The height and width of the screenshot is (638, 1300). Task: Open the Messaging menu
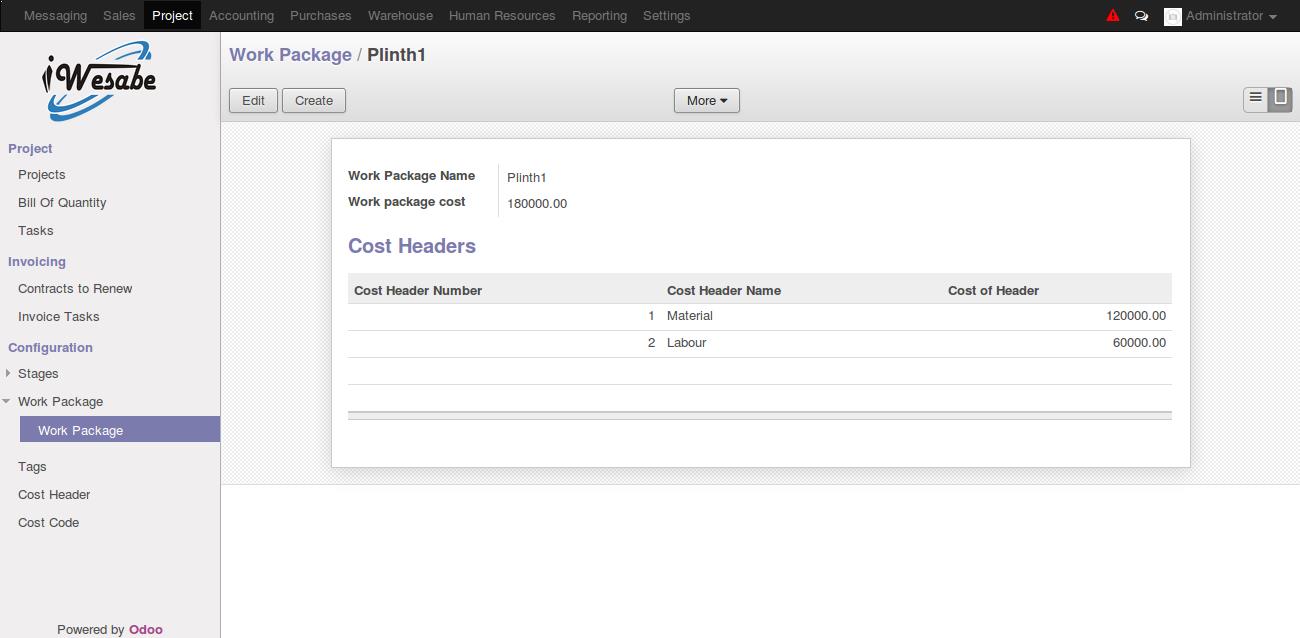(55, 16)
